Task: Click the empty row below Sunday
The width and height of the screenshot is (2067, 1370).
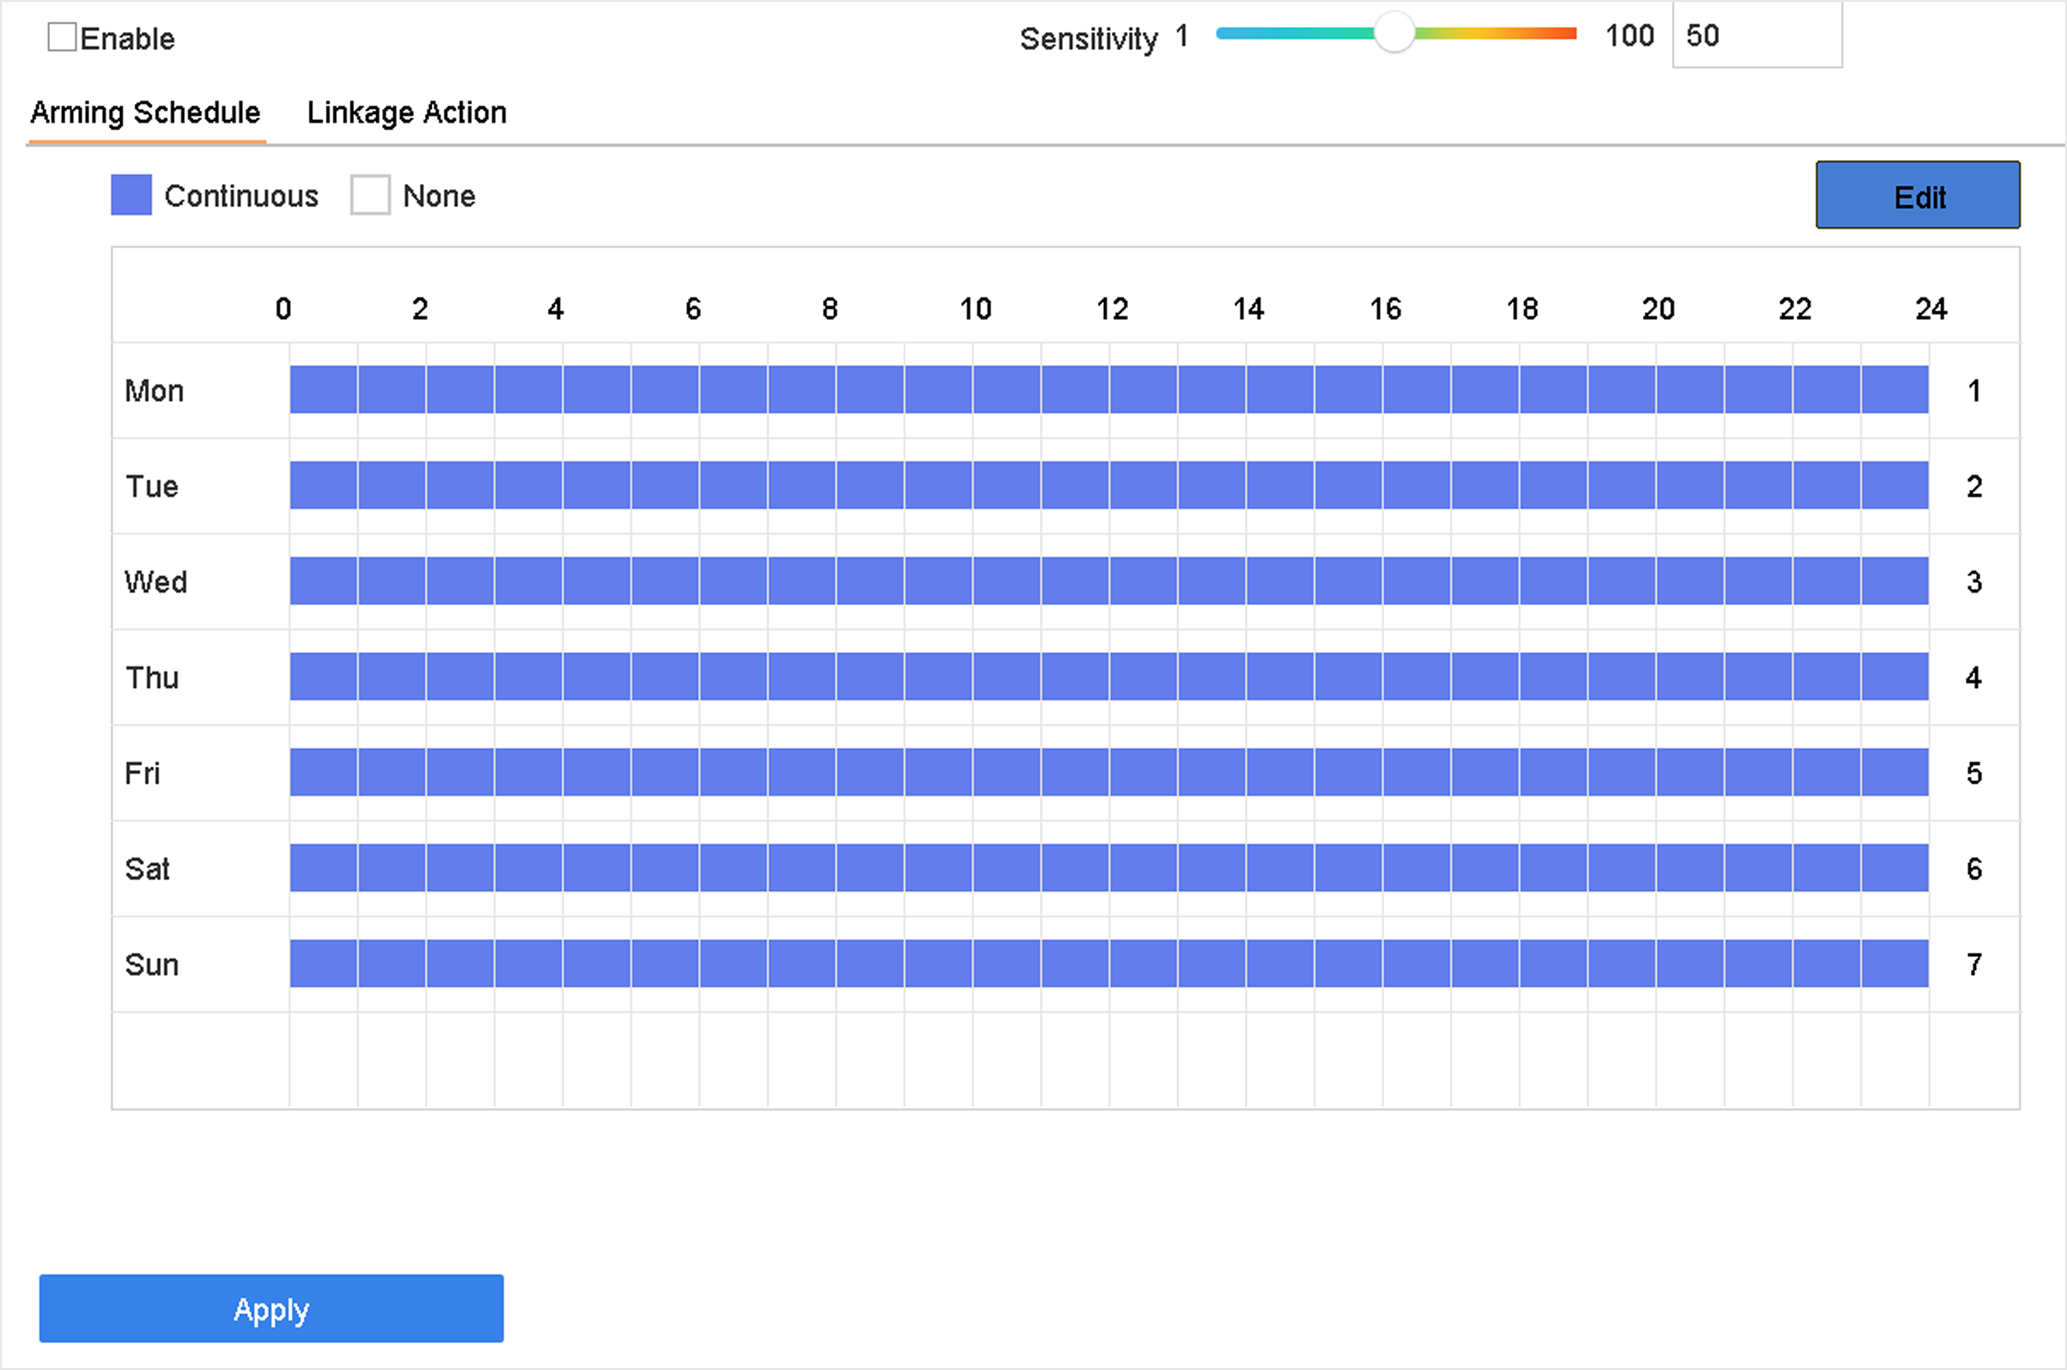Action: [1066, 1060]
